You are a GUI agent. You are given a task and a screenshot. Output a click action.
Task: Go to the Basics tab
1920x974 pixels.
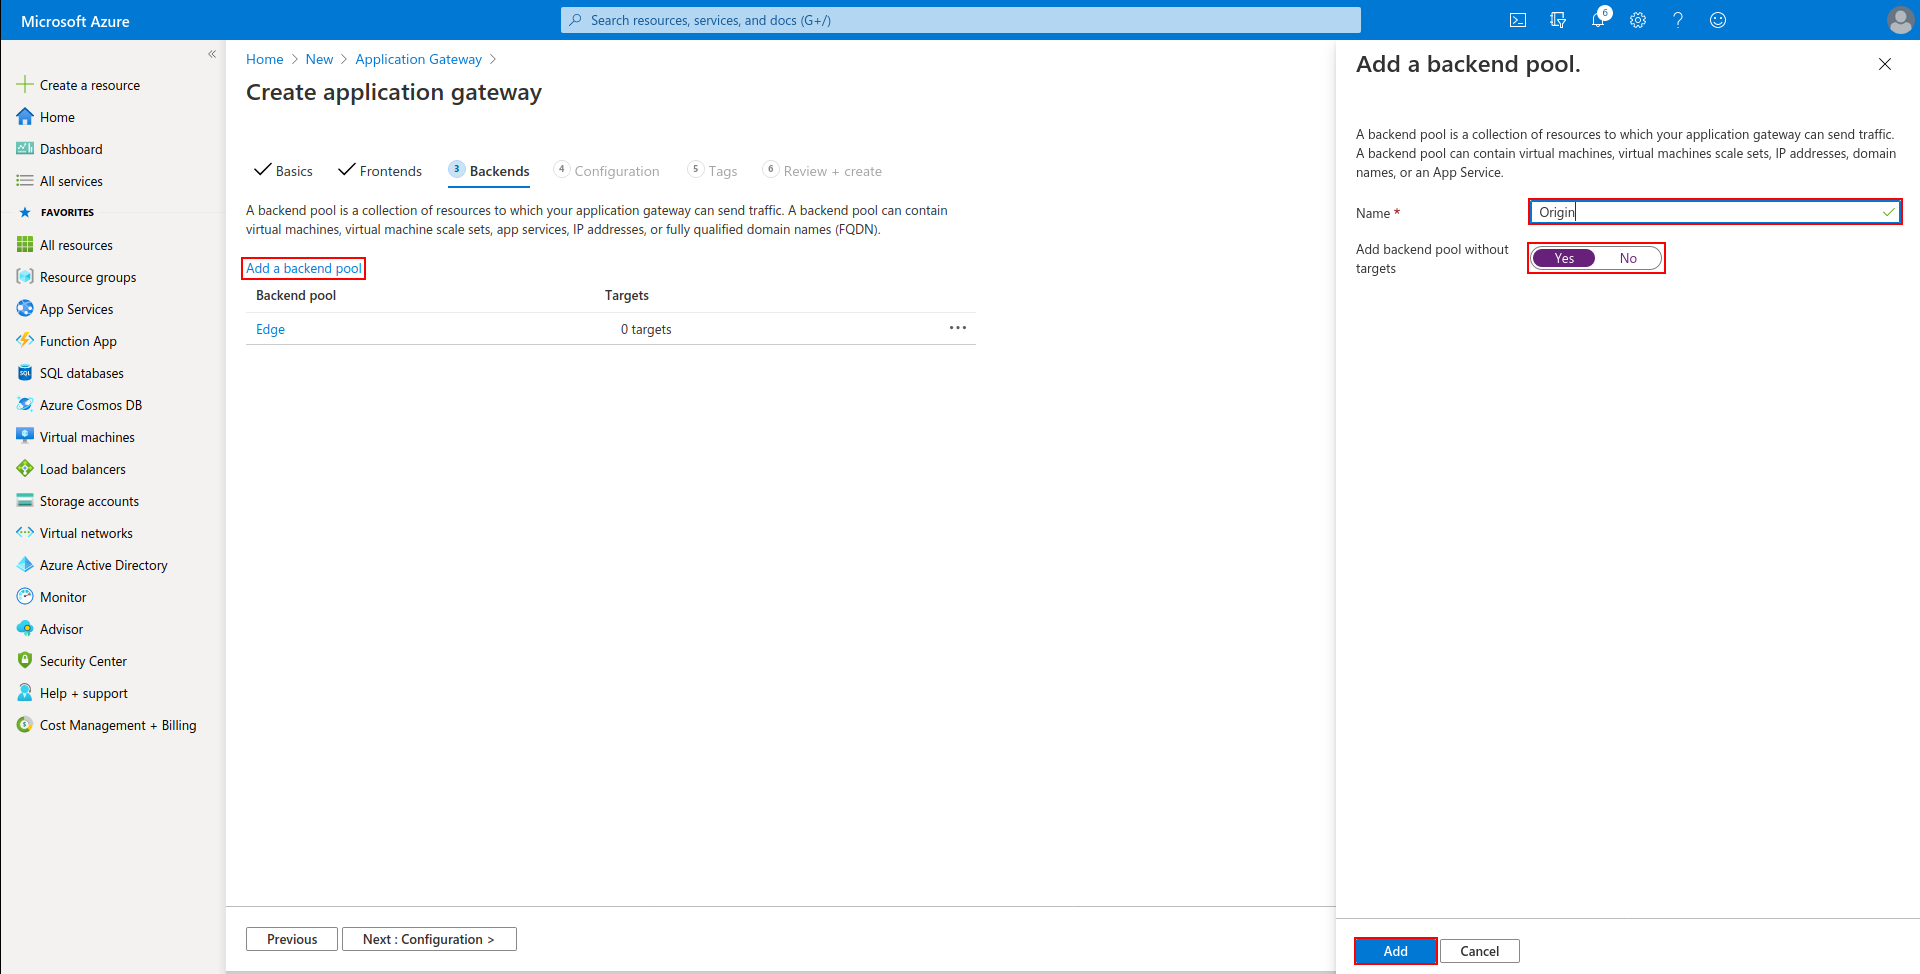tap(283, 171)
